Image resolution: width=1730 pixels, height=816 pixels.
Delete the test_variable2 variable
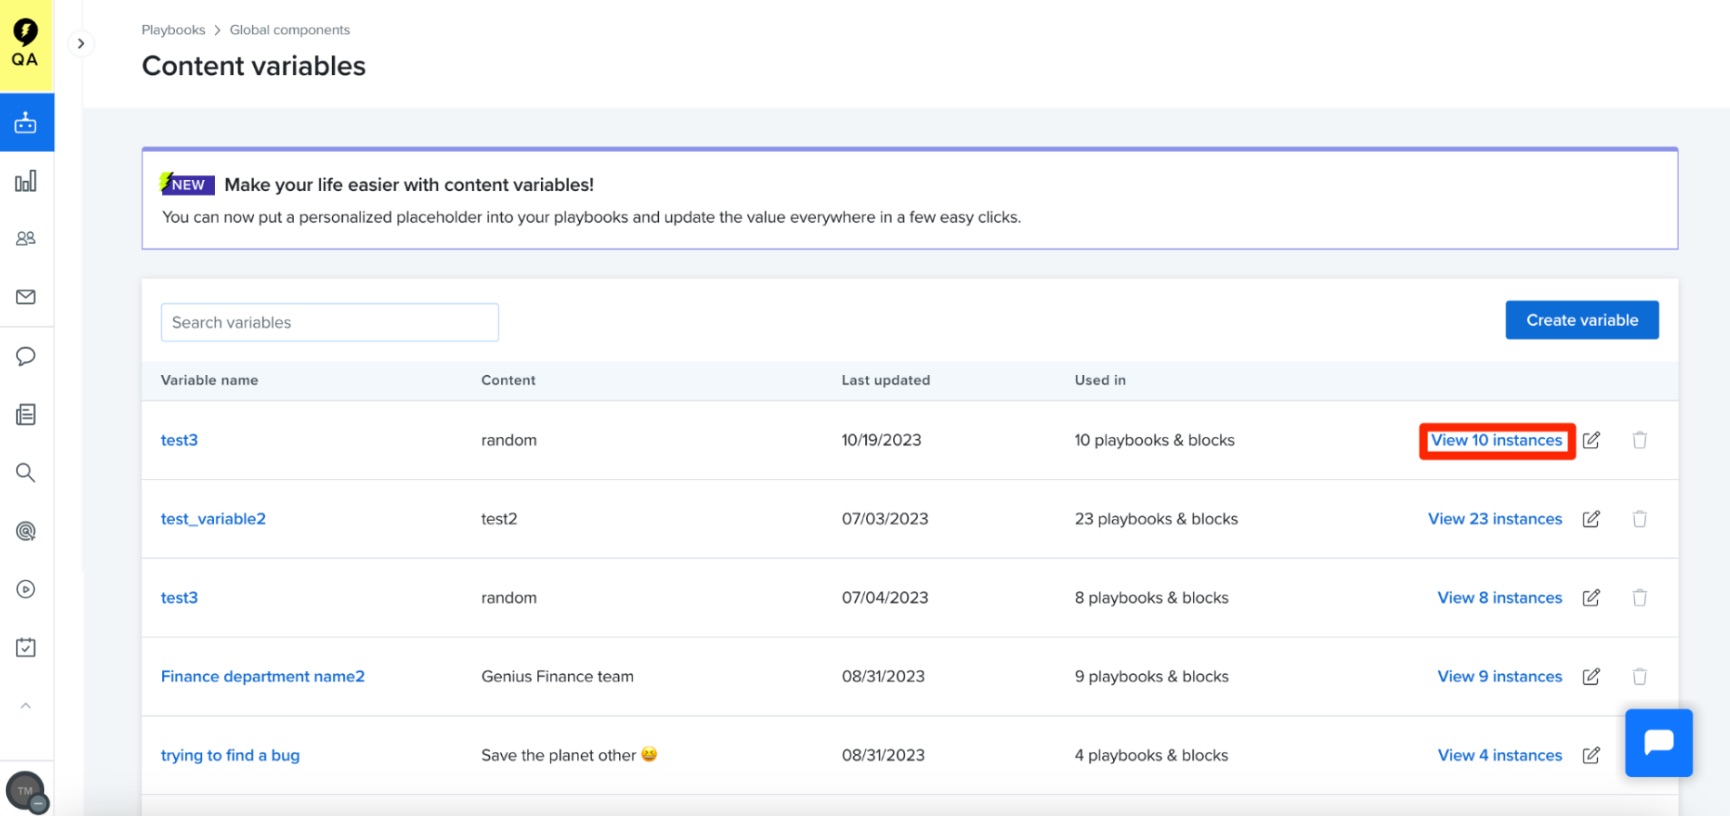[1640, 519]
